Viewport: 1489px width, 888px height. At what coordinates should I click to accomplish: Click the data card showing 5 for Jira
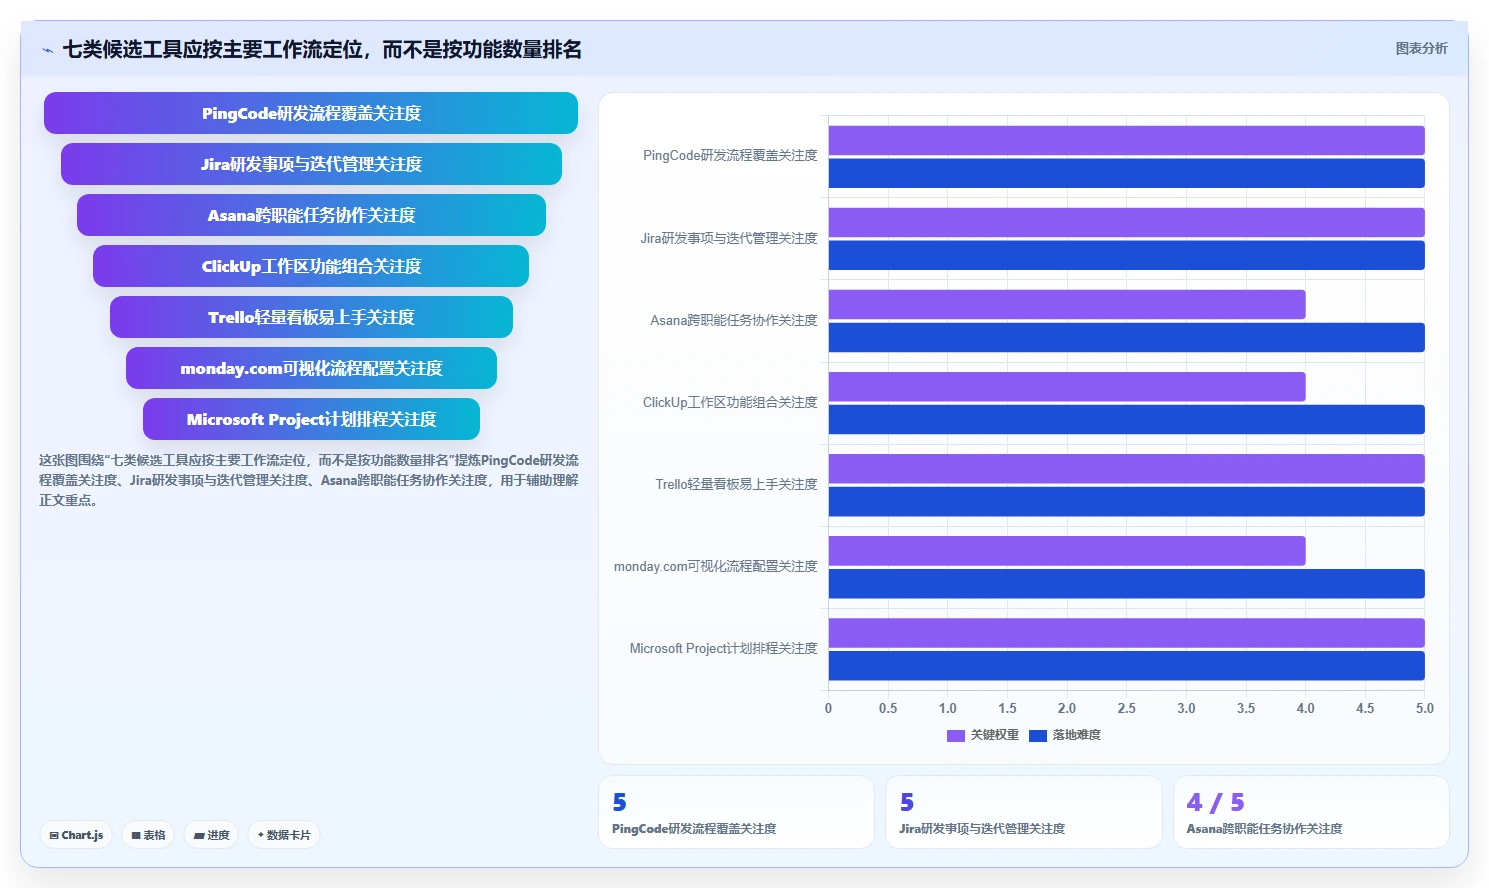(1023, 812)
